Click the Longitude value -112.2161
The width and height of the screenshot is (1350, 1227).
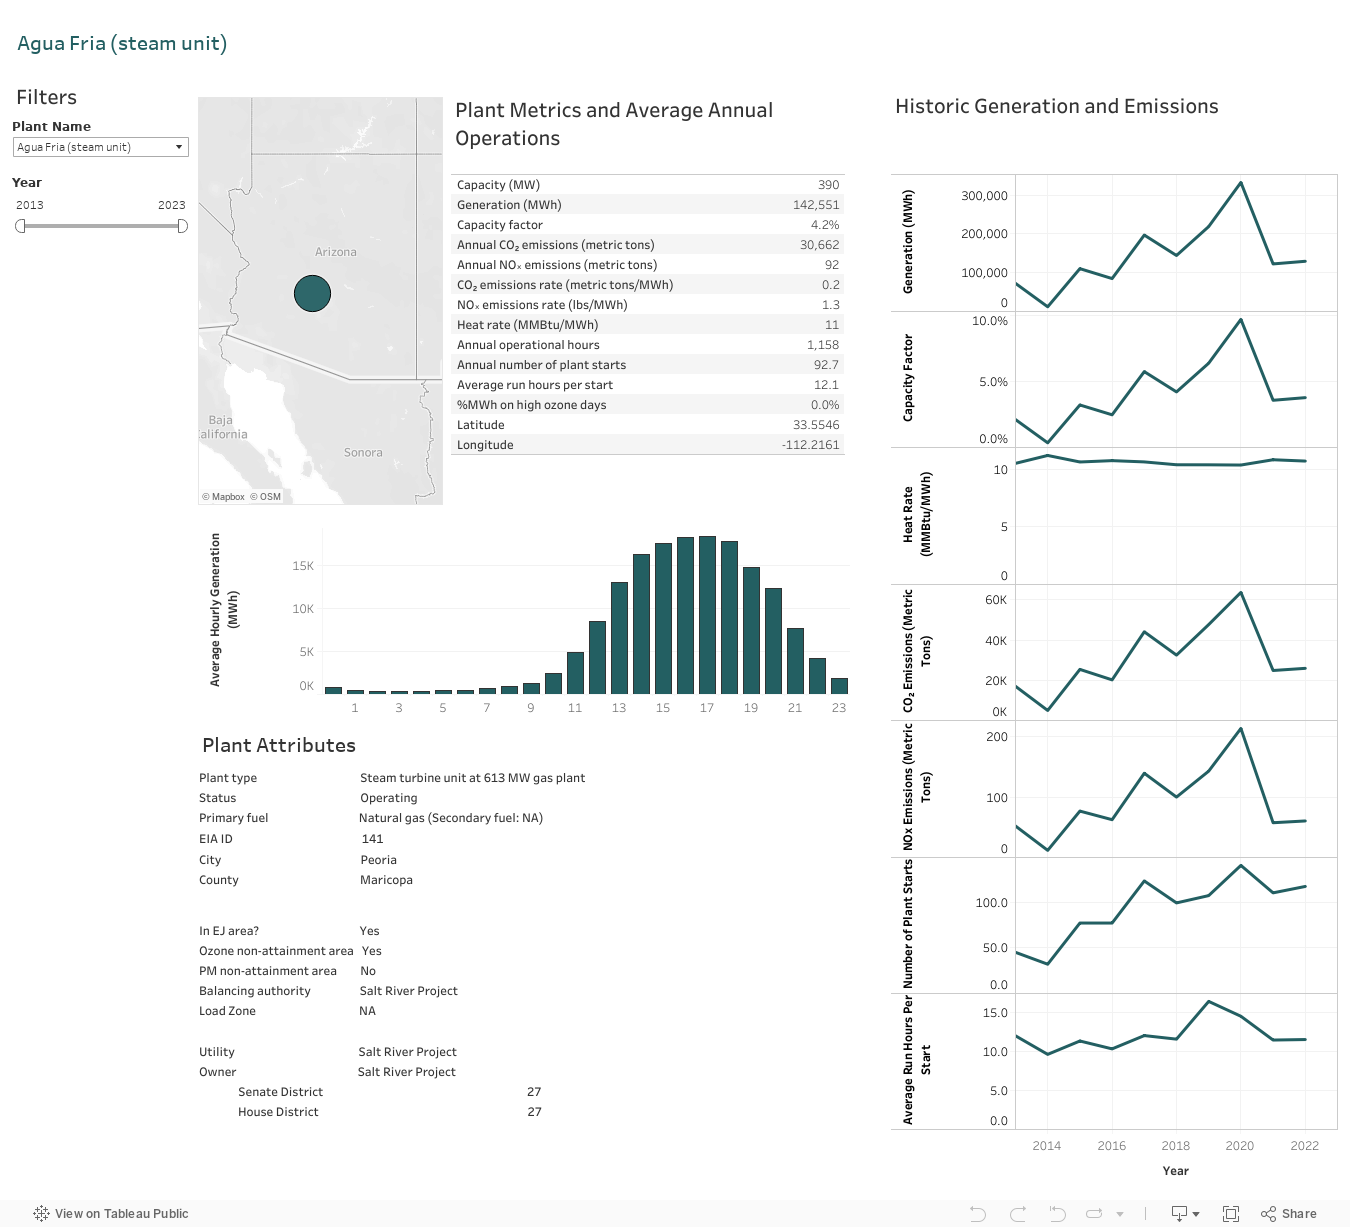click(x=811, y=445)
